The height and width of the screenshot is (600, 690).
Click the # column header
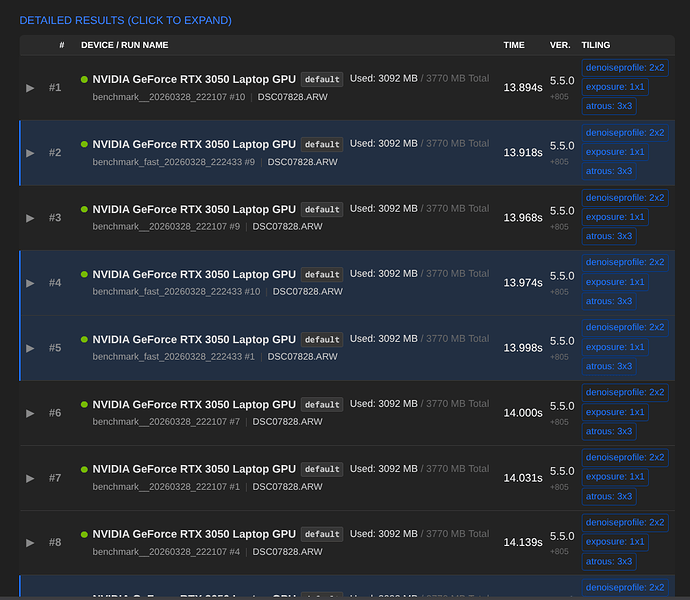62,45
